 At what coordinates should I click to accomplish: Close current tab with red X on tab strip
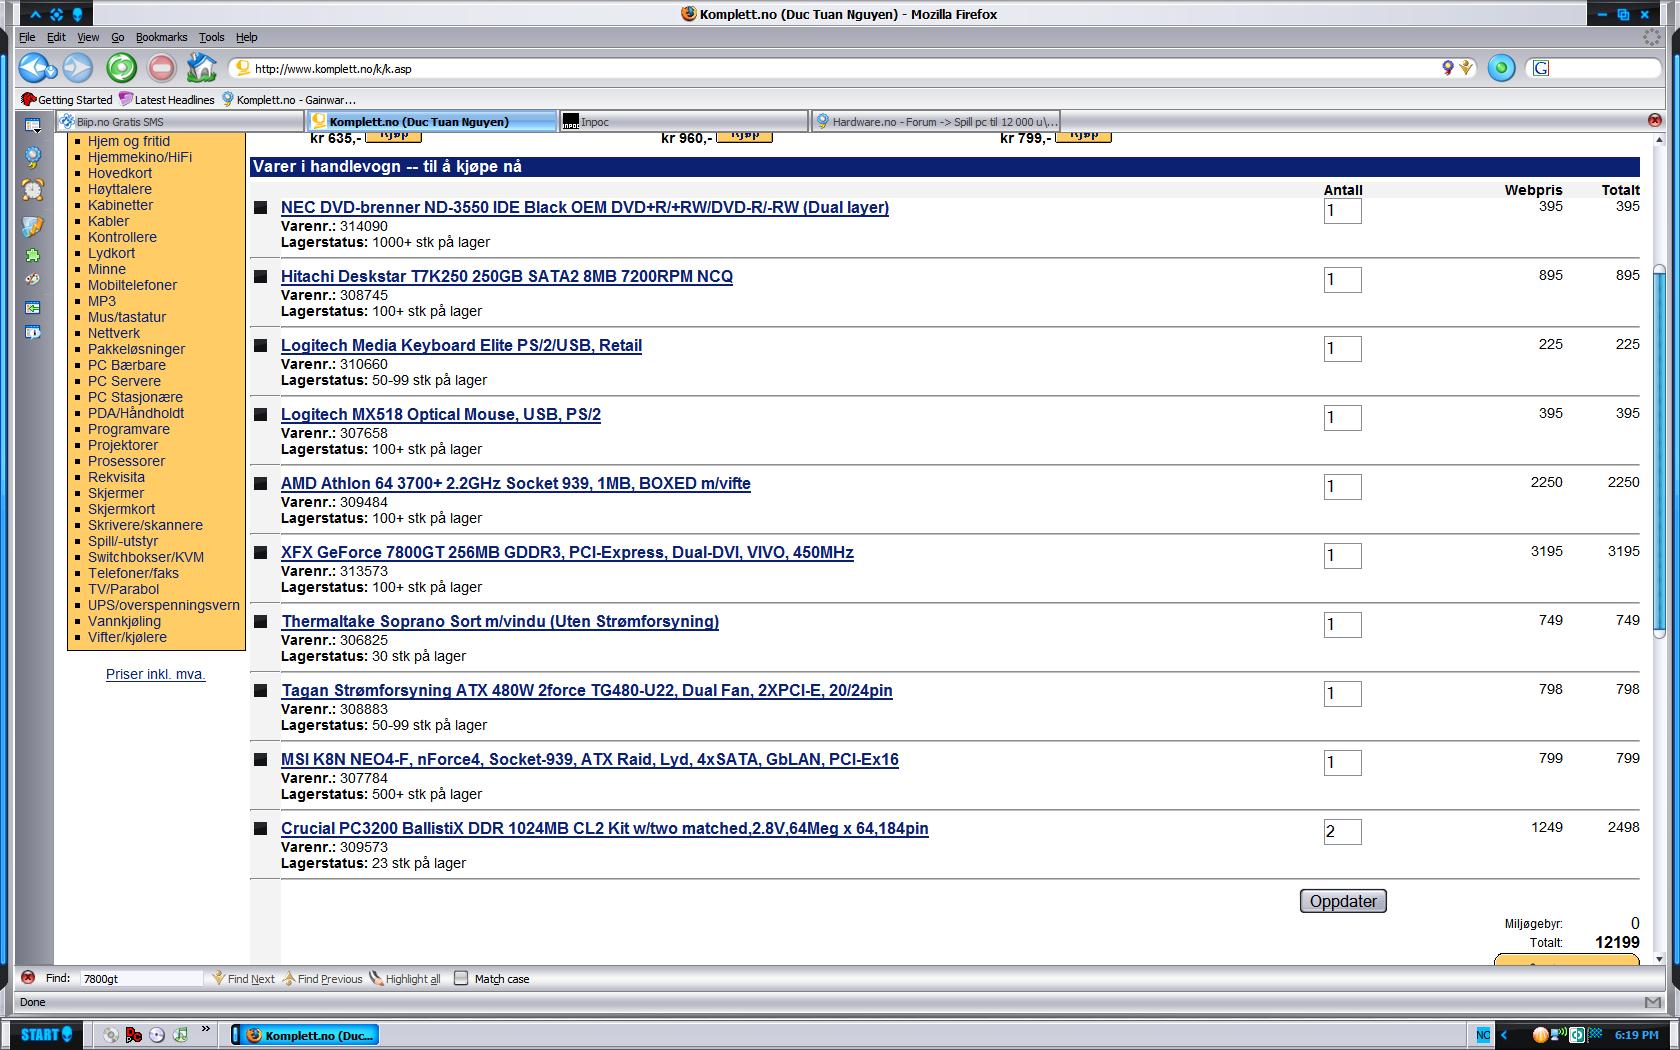tap(1655, 120)
